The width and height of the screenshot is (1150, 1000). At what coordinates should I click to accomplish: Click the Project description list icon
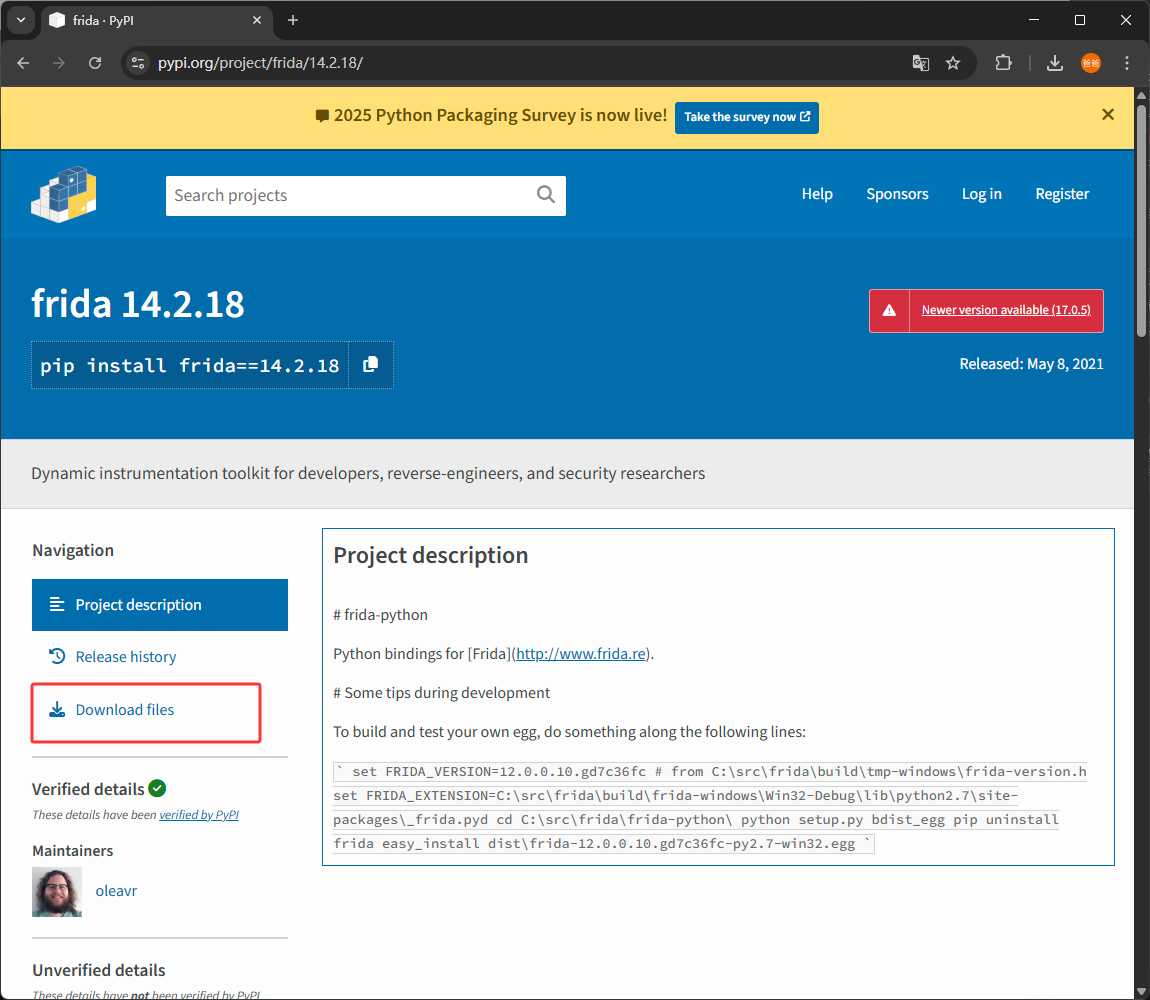pyautogui.click(x=56, y=605)
